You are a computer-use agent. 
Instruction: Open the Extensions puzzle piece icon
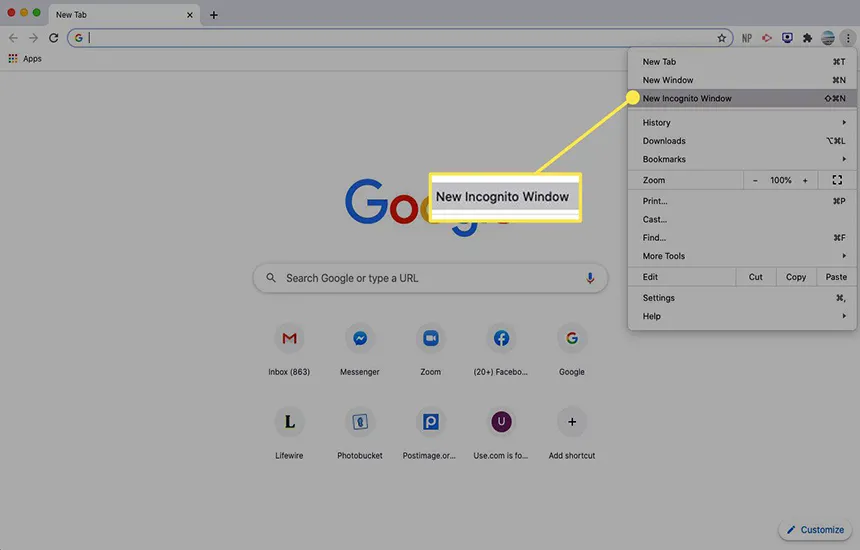click(x=807, y=38)
